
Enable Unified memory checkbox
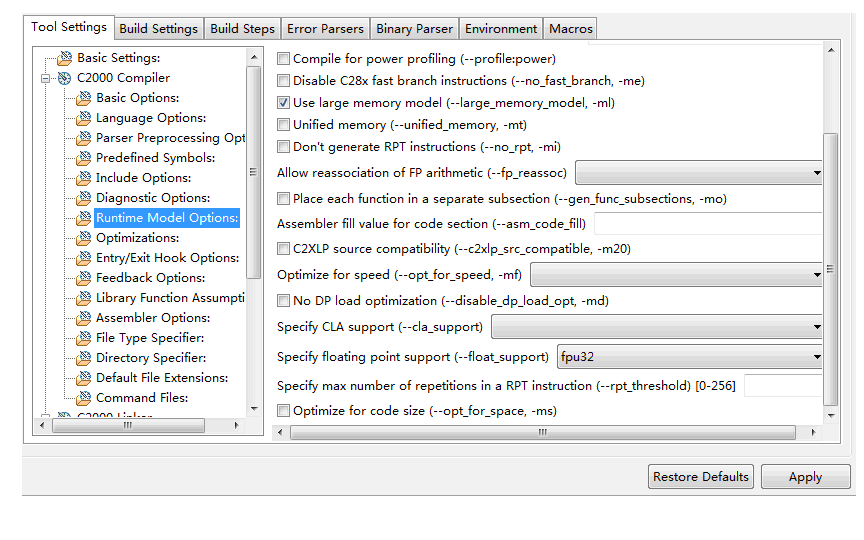(284, 125)
